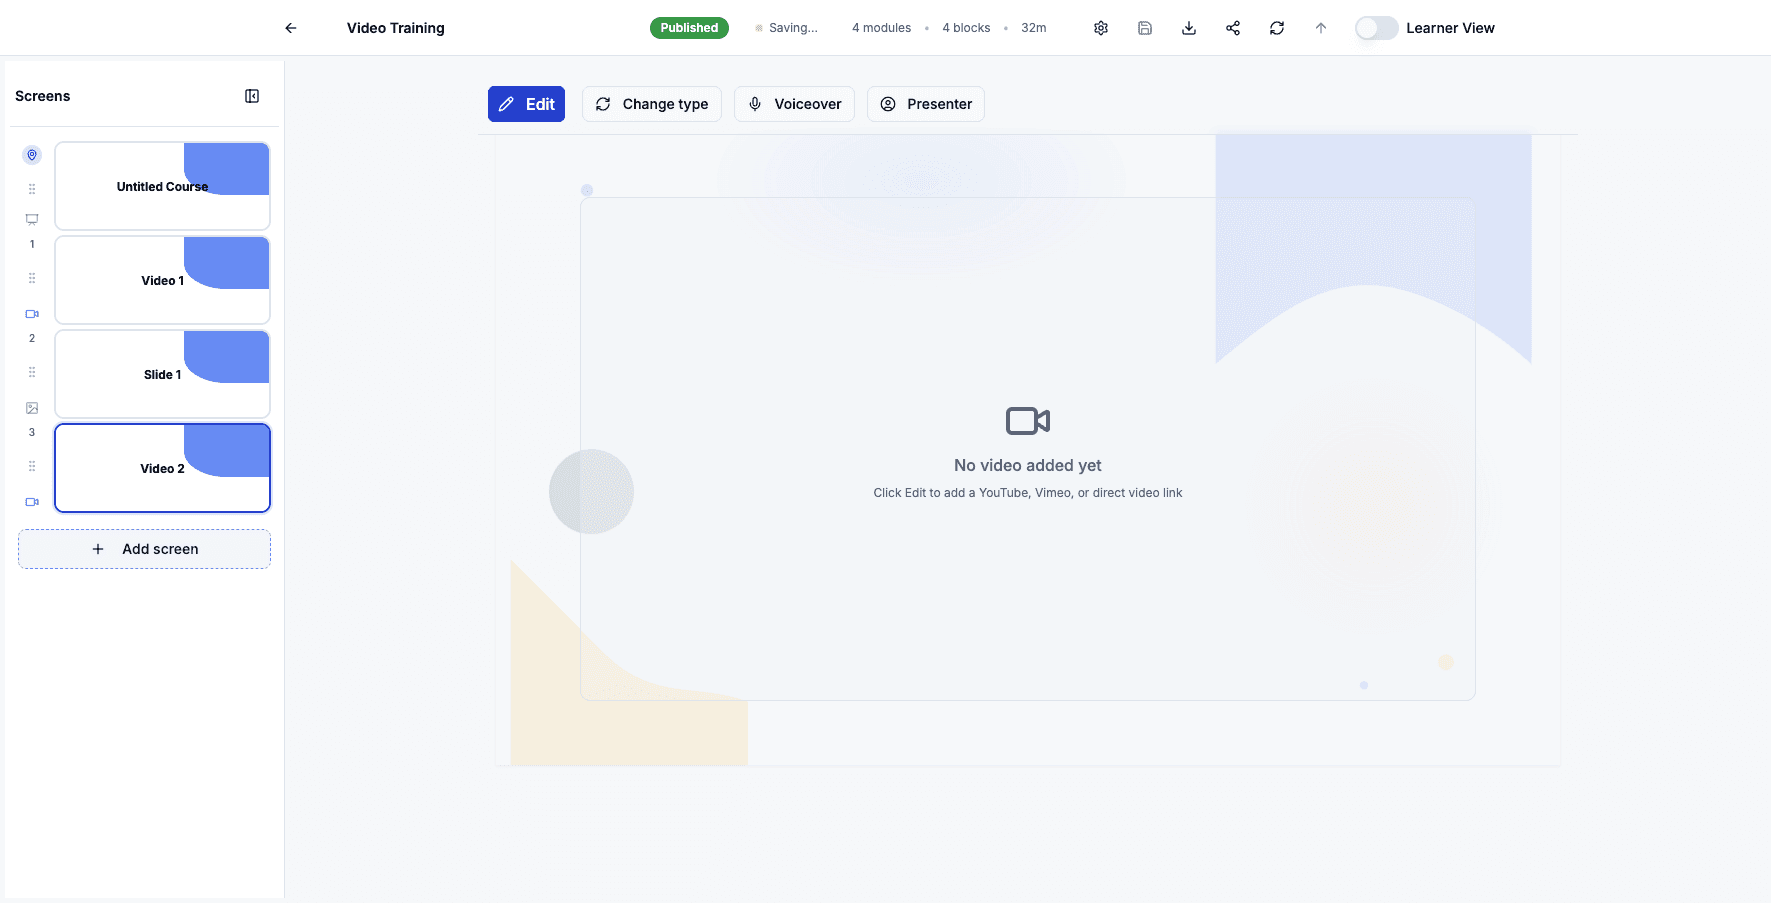Click Add screen button
The width and height of the screenshot is (1771, 903).
(144, 549)
